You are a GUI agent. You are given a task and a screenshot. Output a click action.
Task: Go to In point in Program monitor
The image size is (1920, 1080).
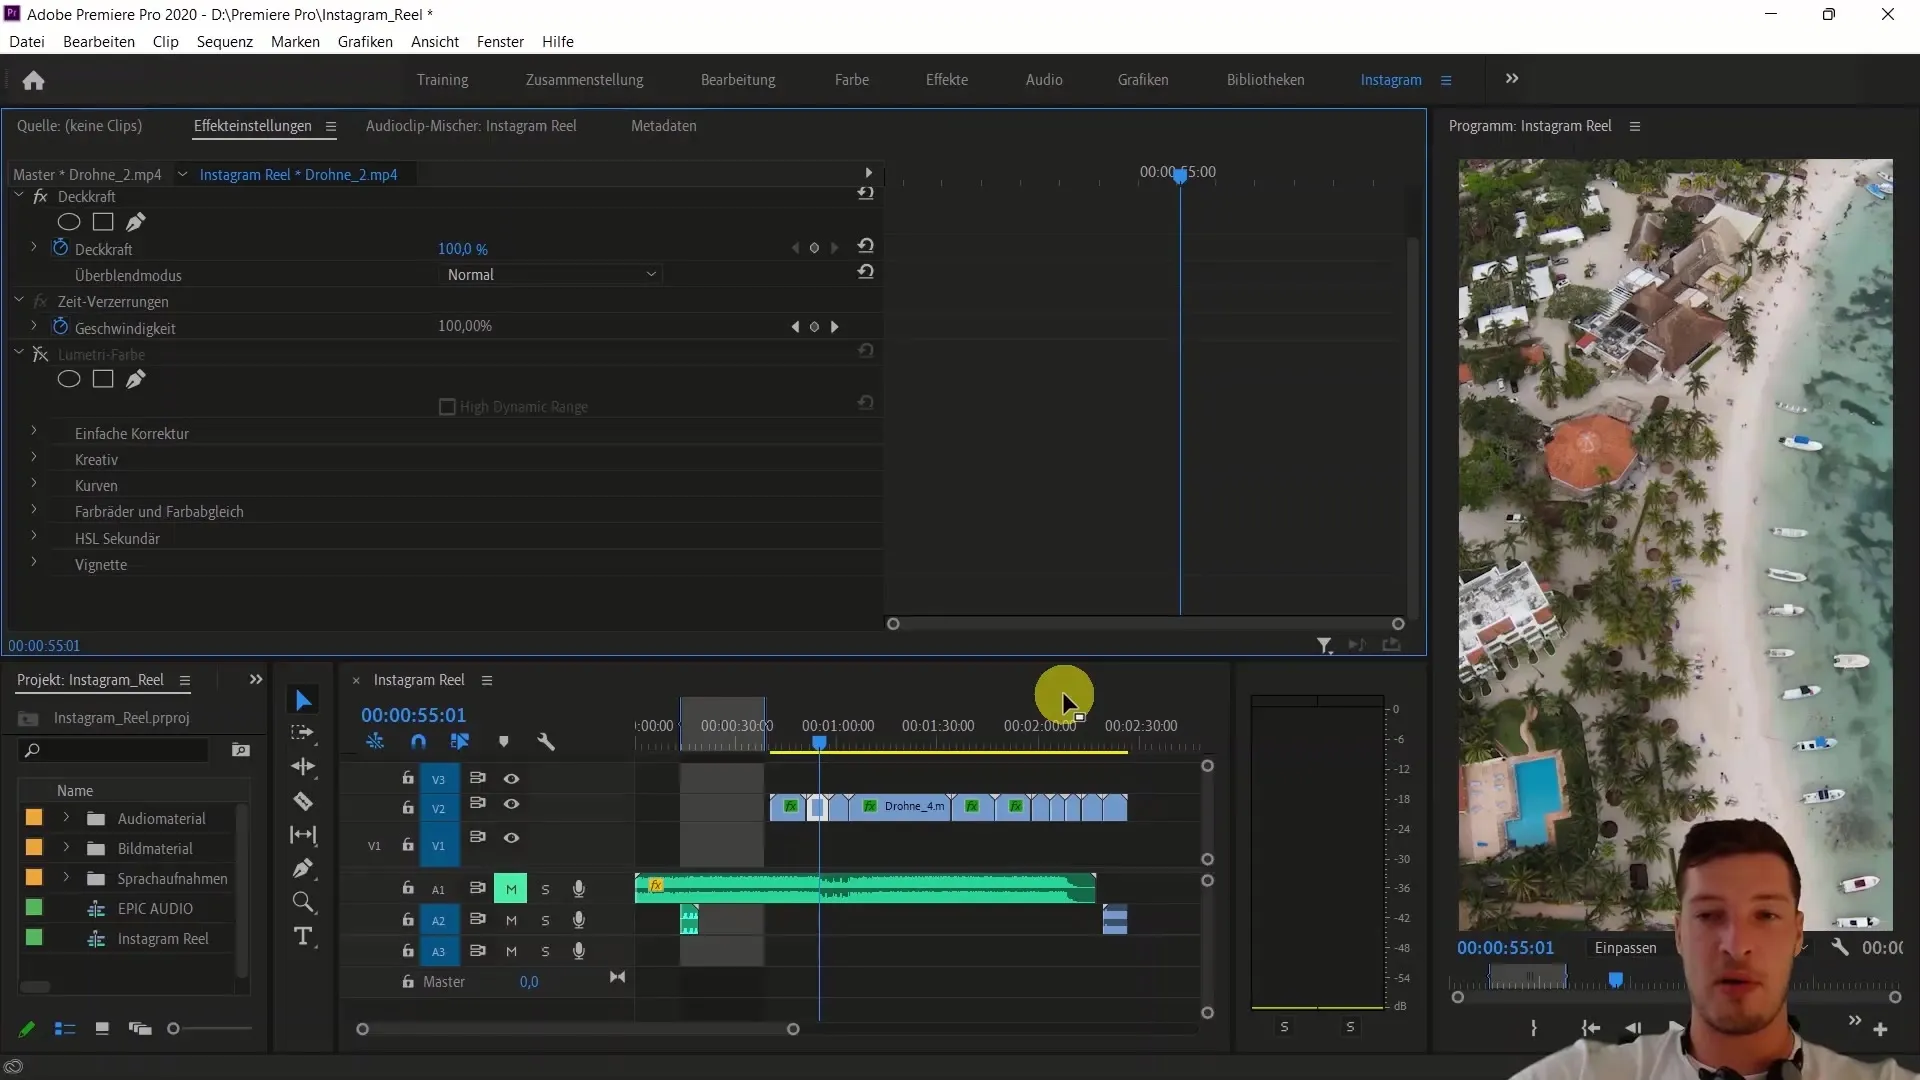click(1590, 1029)
